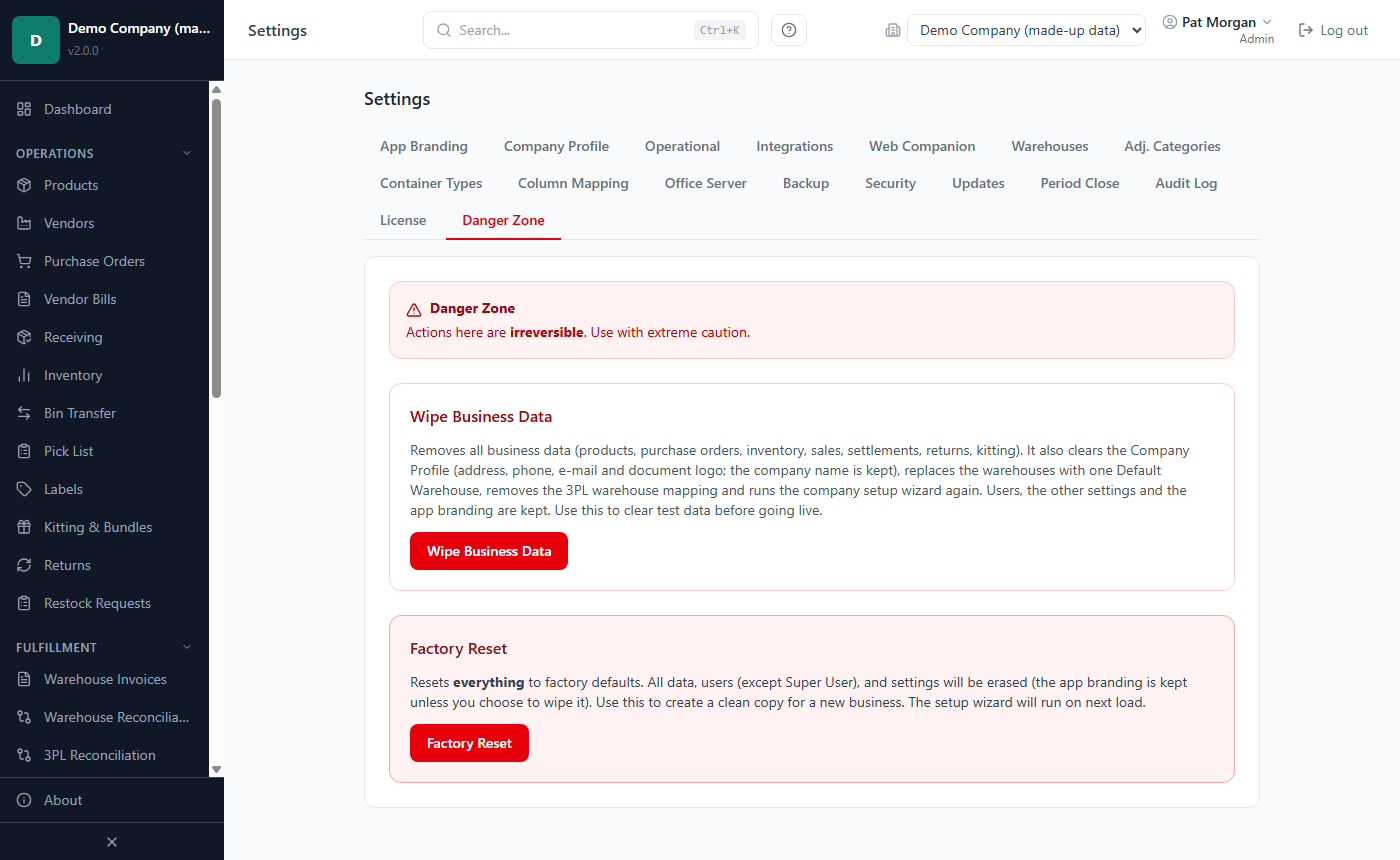Click the Restock Requests icon
Screen dimensions: 1400x860
[x=24, y=603]
